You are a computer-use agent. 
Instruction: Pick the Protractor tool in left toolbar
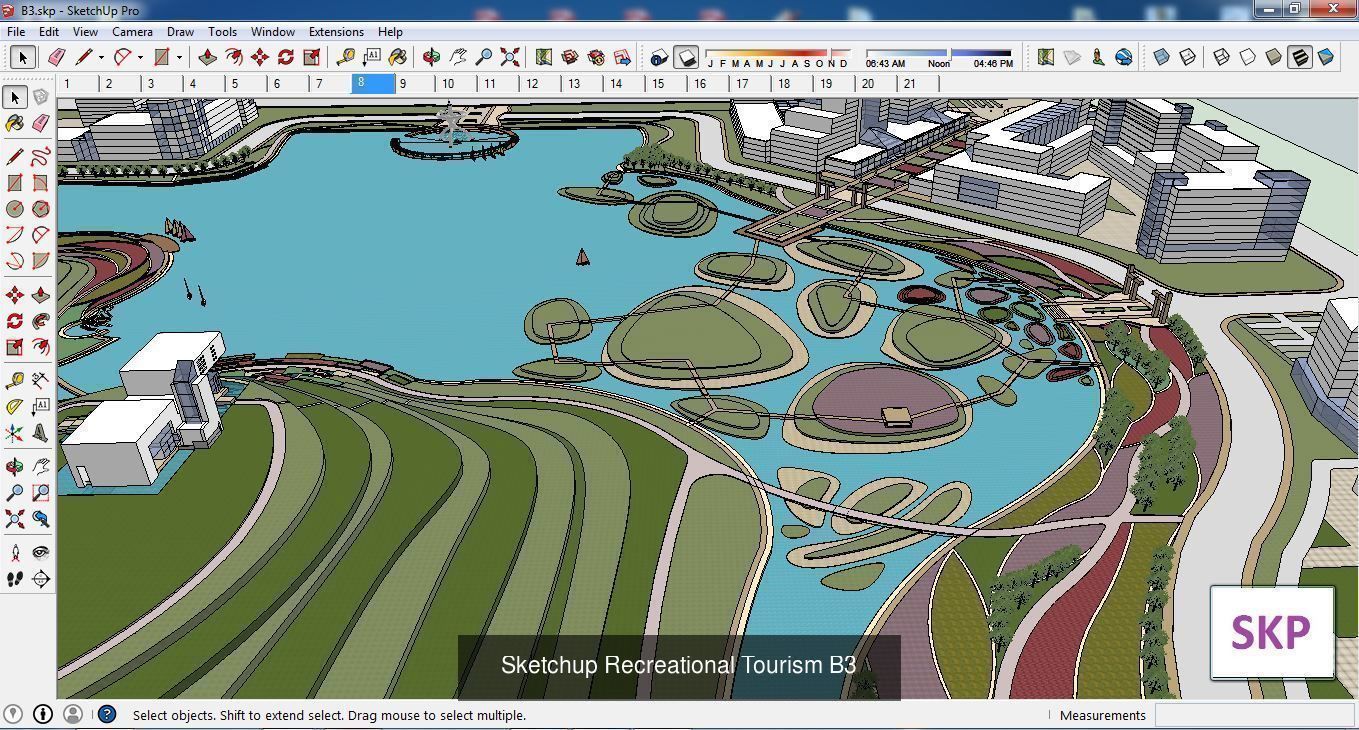point(15,406)
